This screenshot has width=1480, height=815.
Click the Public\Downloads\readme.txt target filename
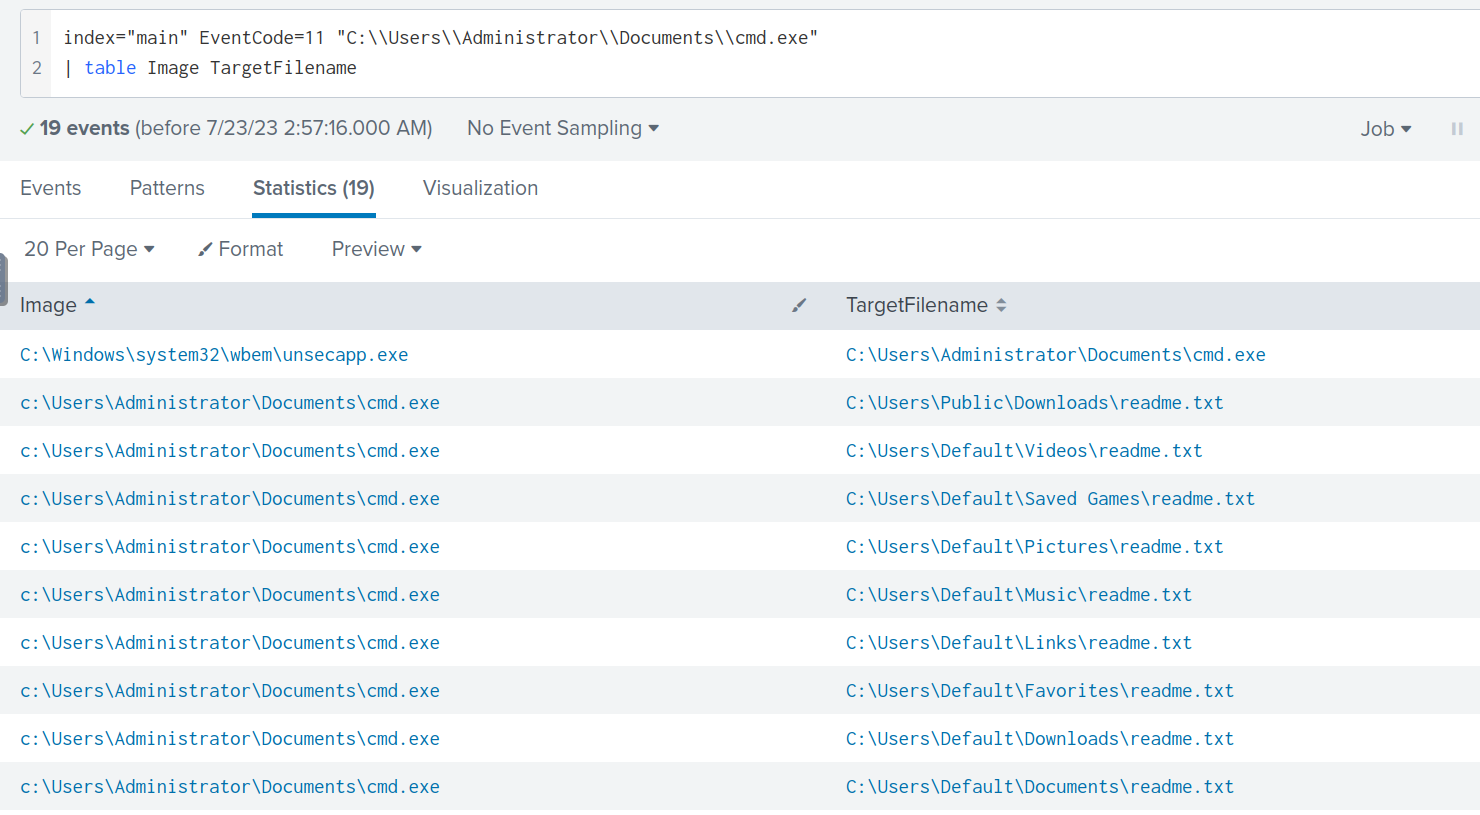(1034, 403)
